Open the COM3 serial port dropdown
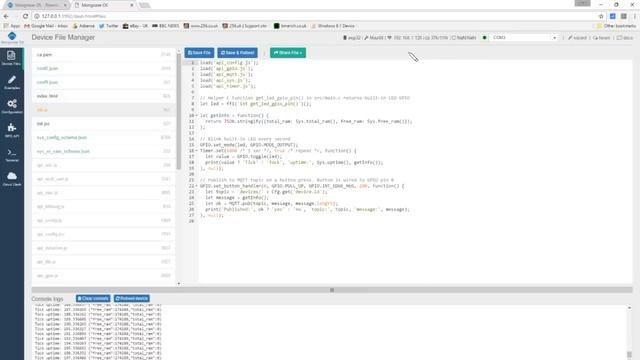This screenshot has width=640, height=360. pyautogui.click(x=524, y=38)
